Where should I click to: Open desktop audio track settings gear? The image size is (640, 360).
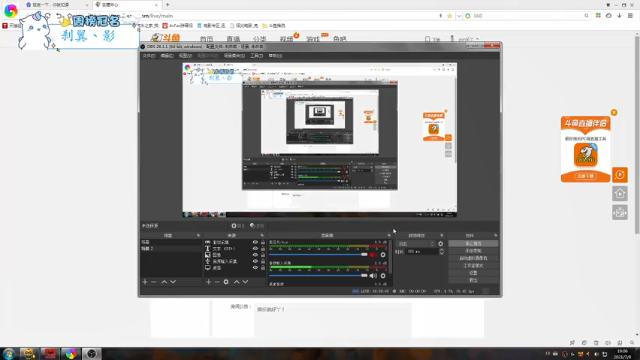coord(383,255)
